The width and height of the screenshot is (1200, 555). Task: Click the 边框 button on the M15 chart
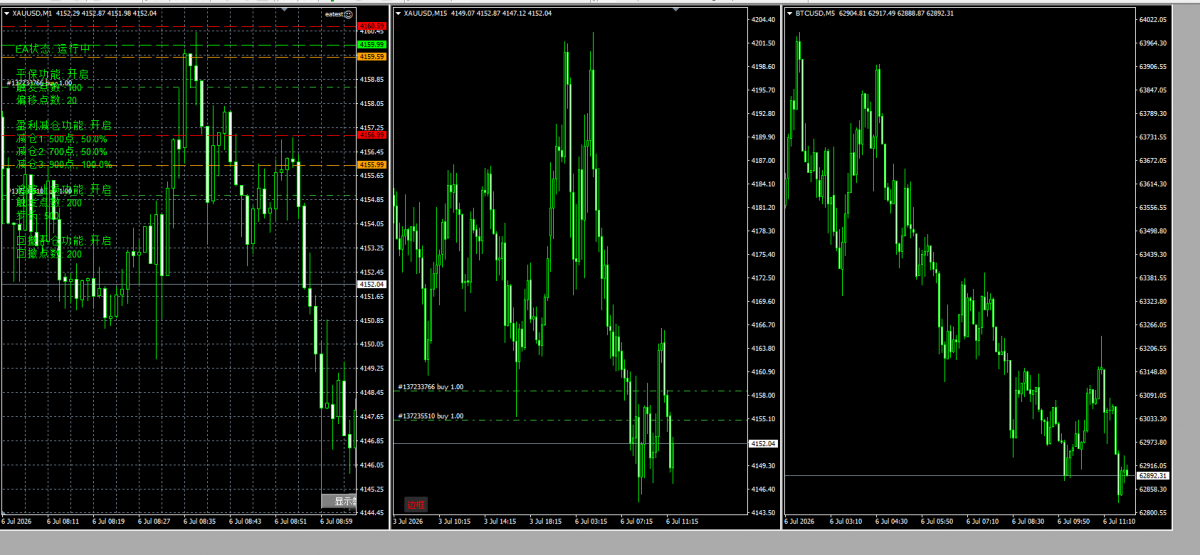coord(416,504)
